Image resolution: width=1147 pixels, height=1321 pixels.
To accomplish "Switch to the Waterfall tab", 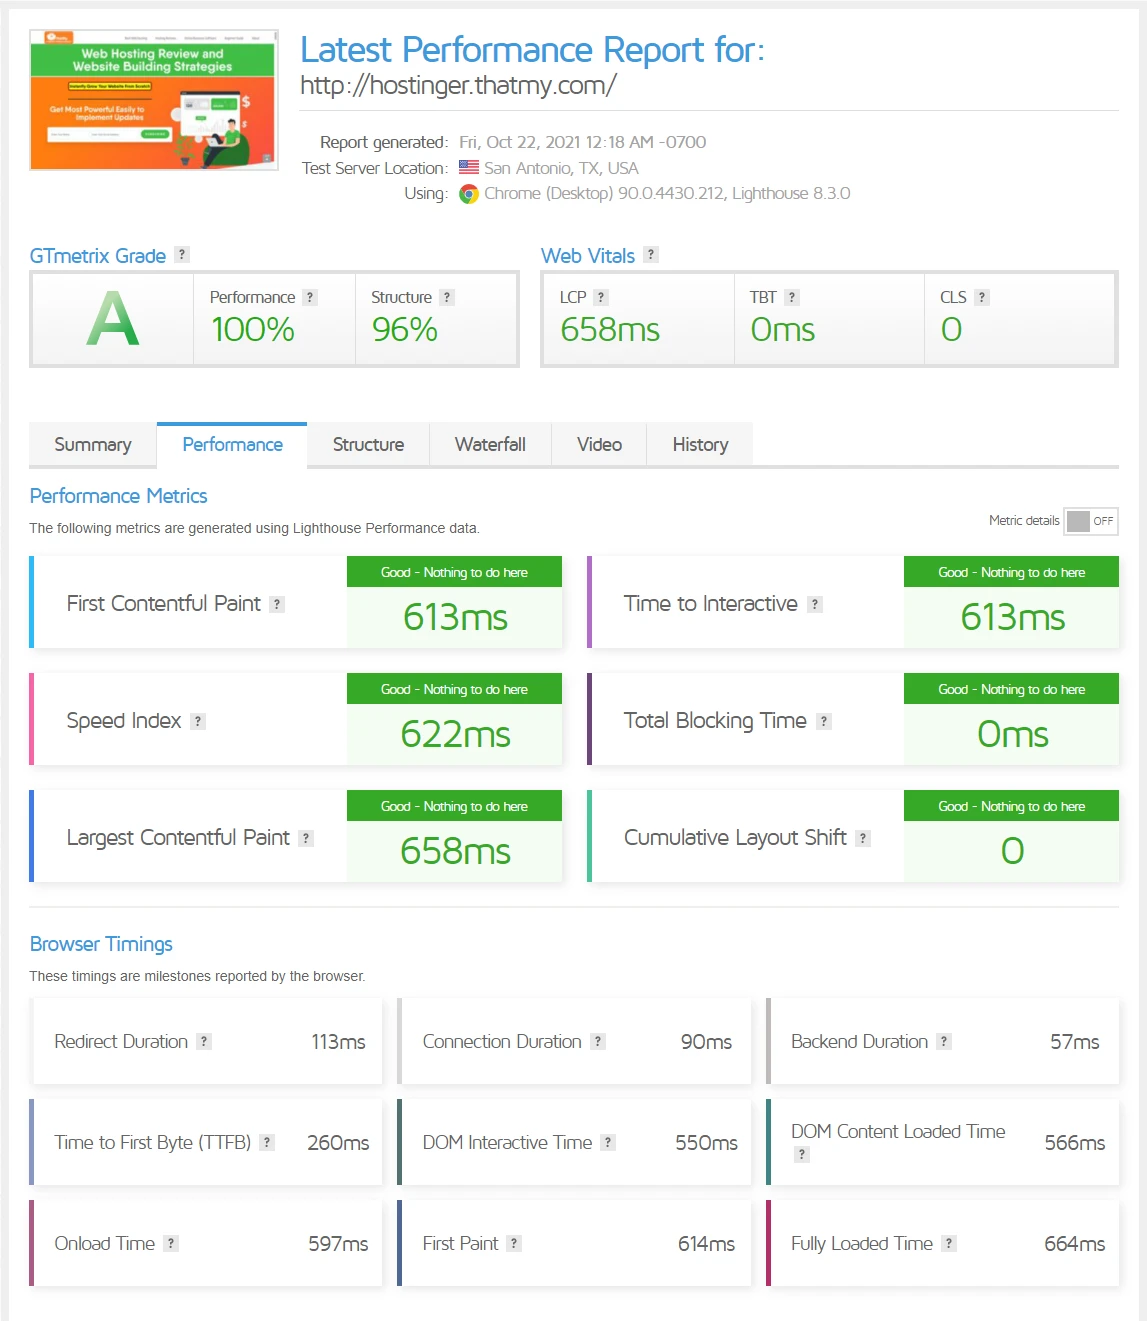I will pos(490,444).
